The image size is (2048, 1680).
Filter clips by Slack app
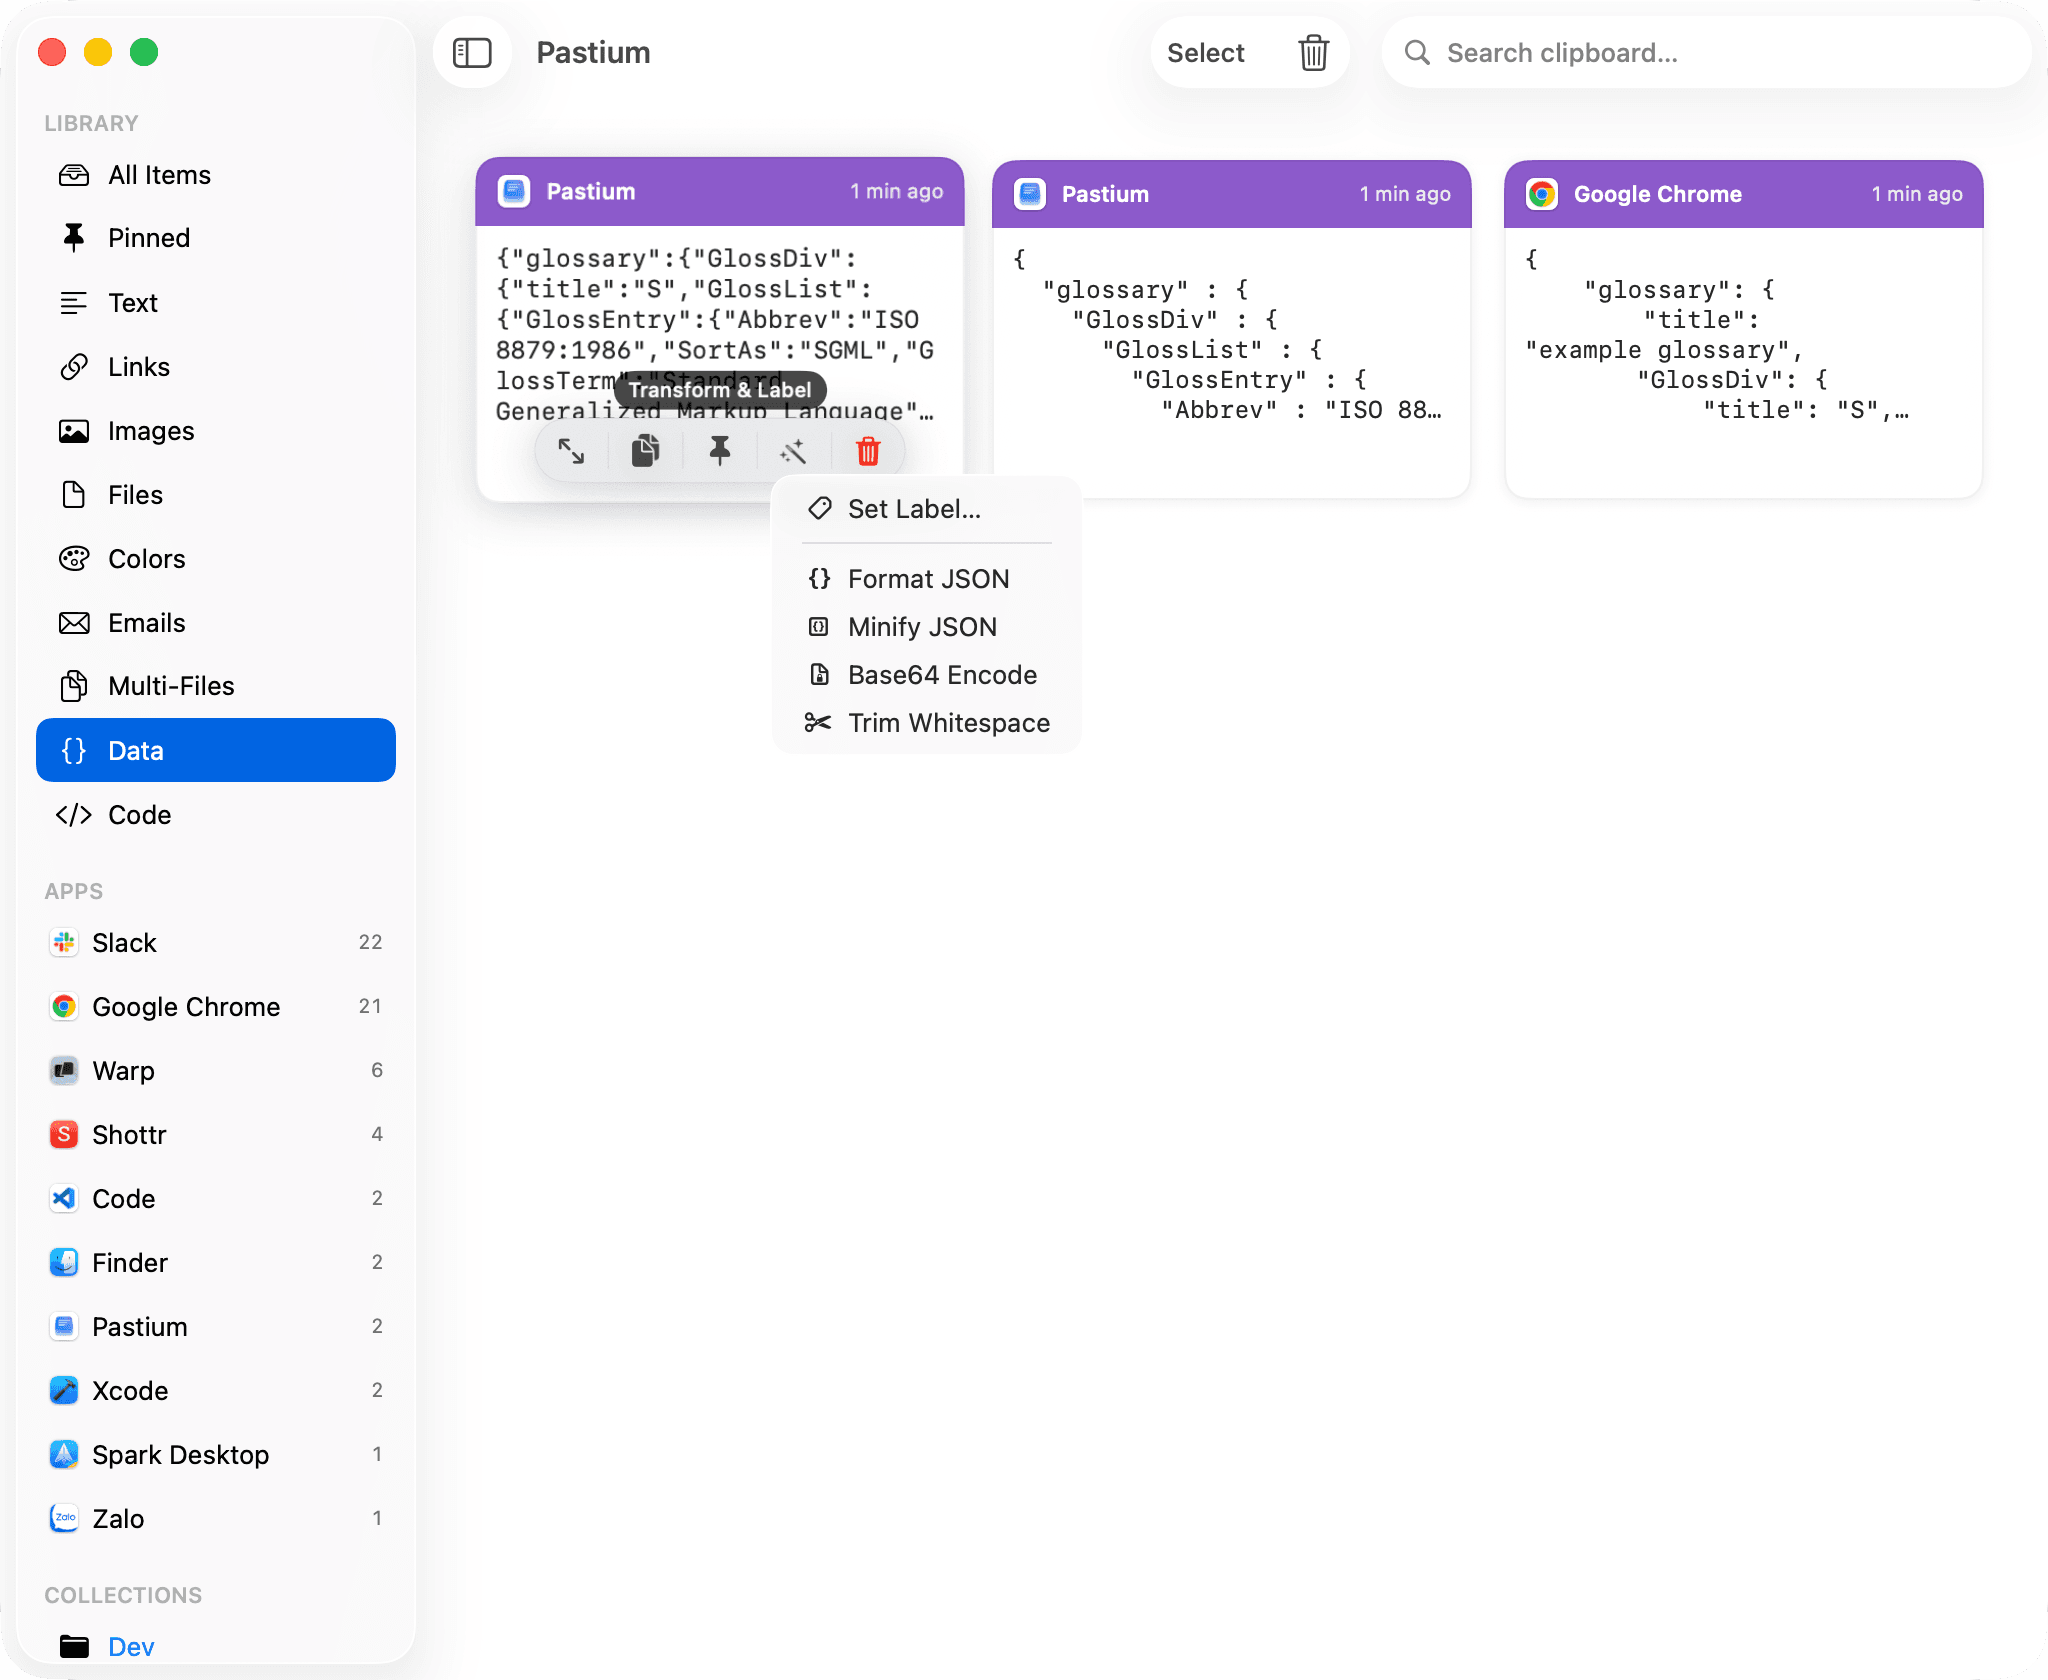click(216, 943)
